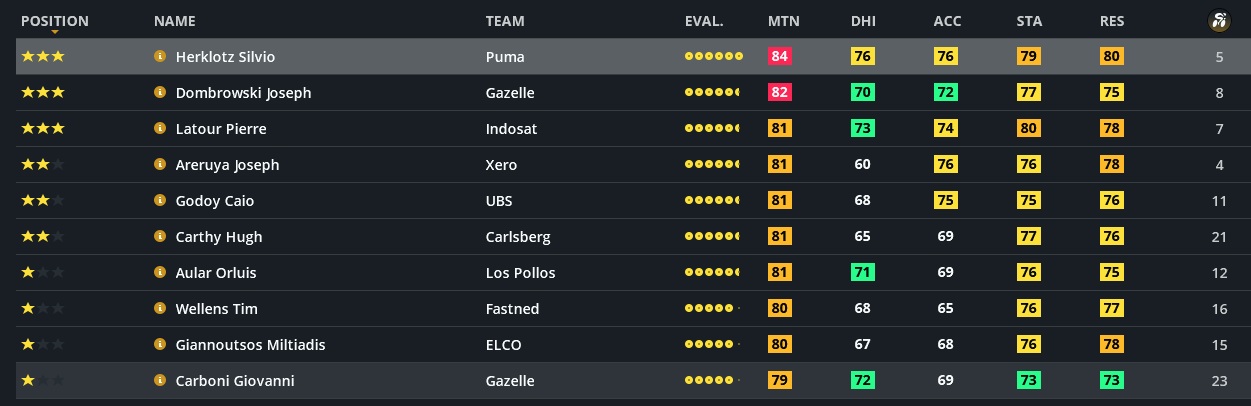
Task: Click info icon next to Areruya Joseph
Action: [159, 165]
